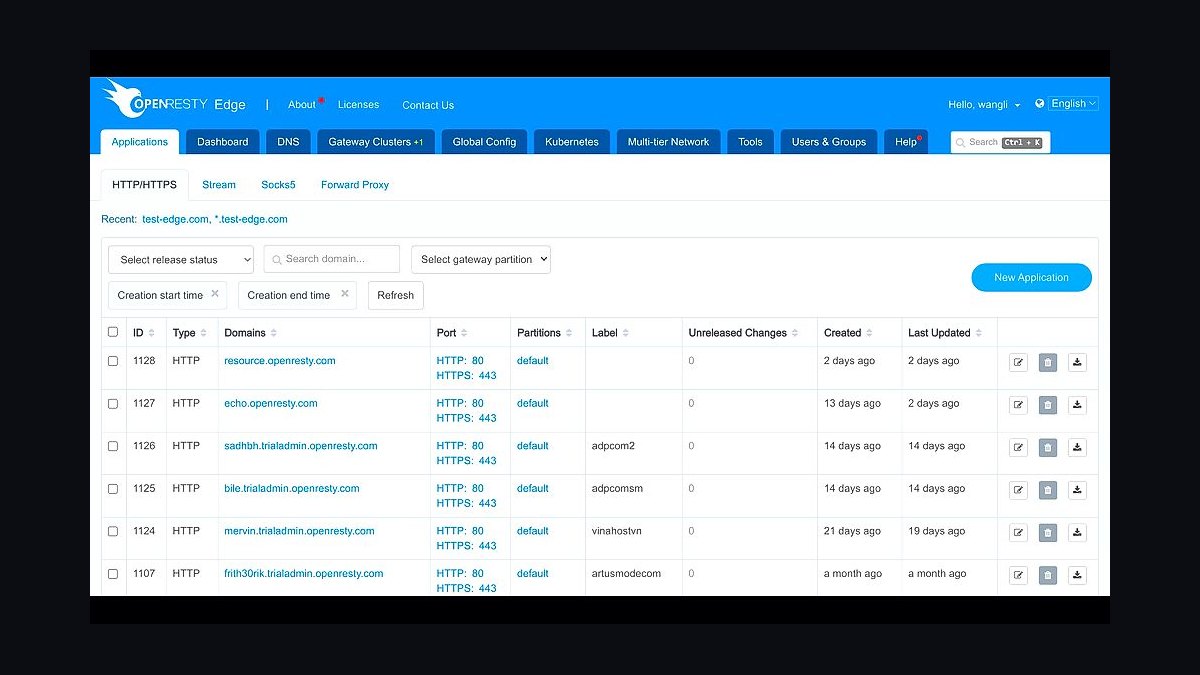The image size is (1200, 675).
Task: Edit the echo.openresty.com application
Action: (1018, 405)
